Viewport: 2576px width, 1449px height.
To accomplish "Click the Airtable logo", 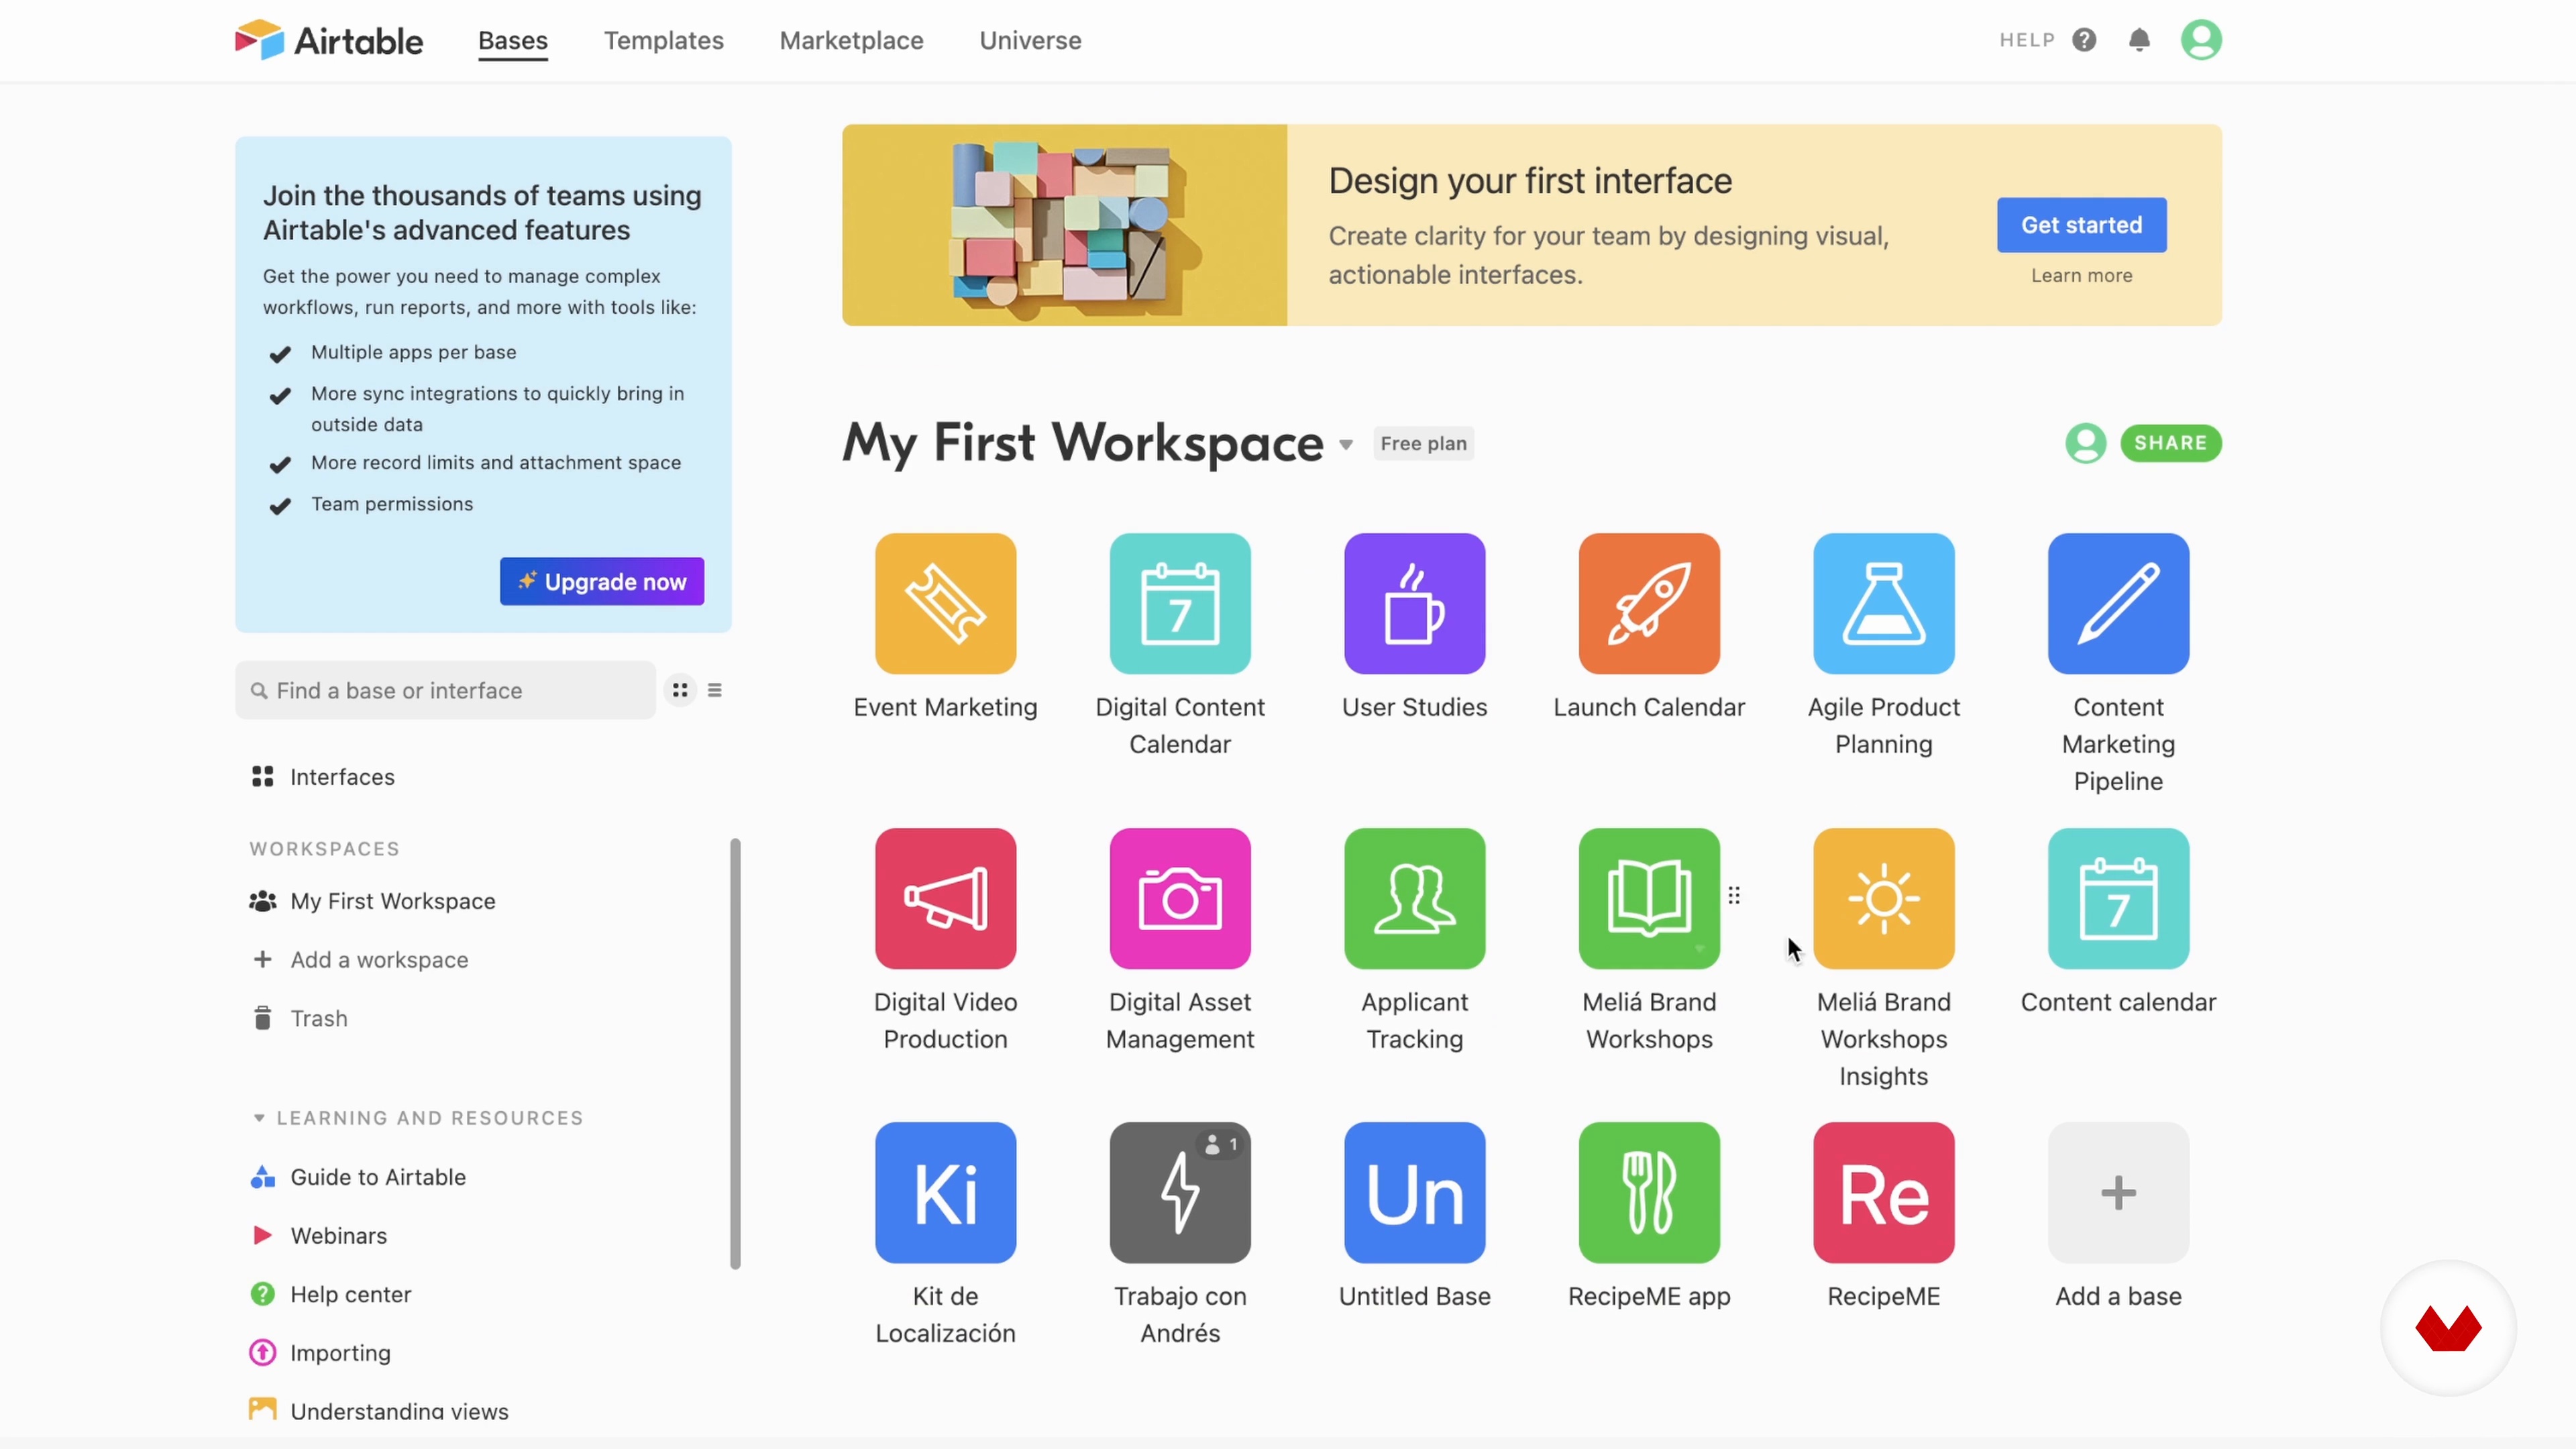I will pyautogui.click(x=329, y=40).
